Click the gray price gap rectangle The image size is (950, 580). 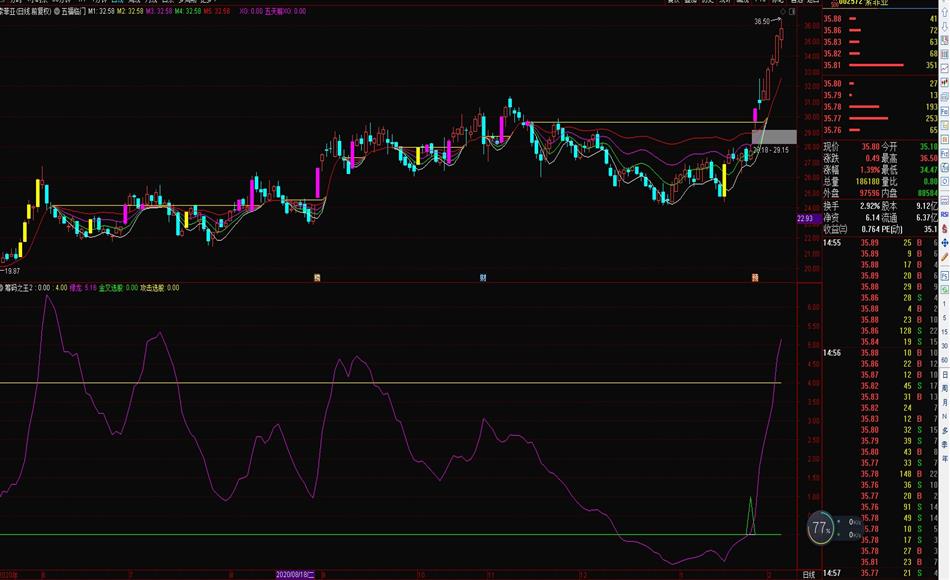pyautogui.click(x=781, y=137)
